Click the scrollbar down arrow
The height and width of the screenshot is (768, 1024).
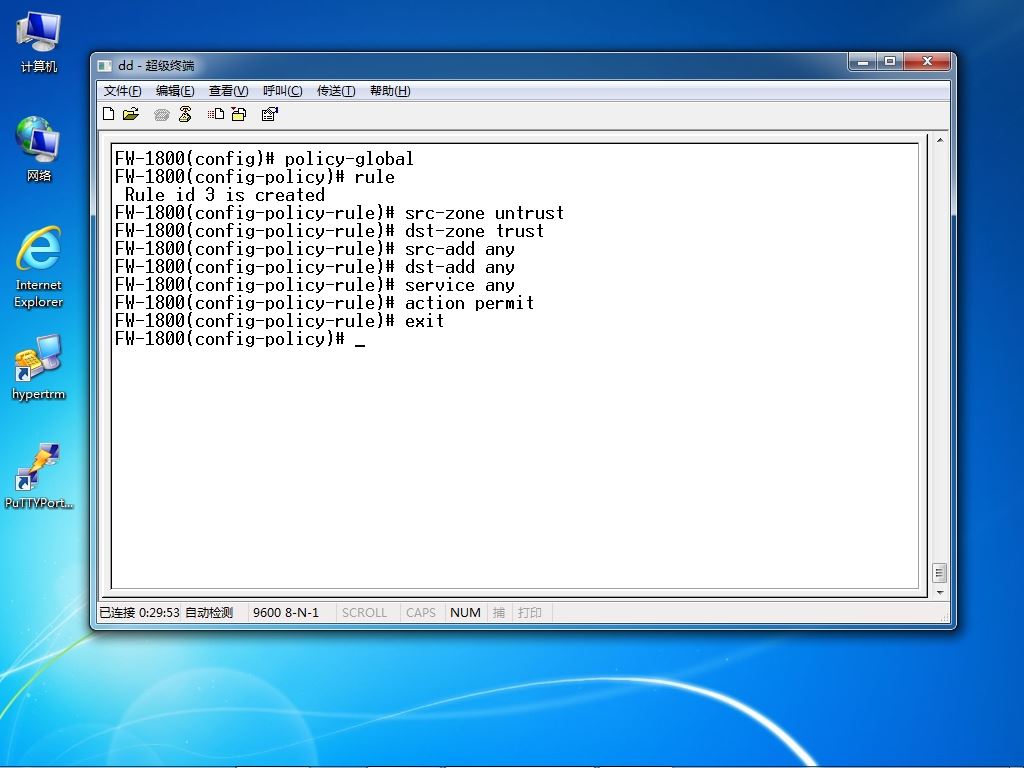point(940,592)
